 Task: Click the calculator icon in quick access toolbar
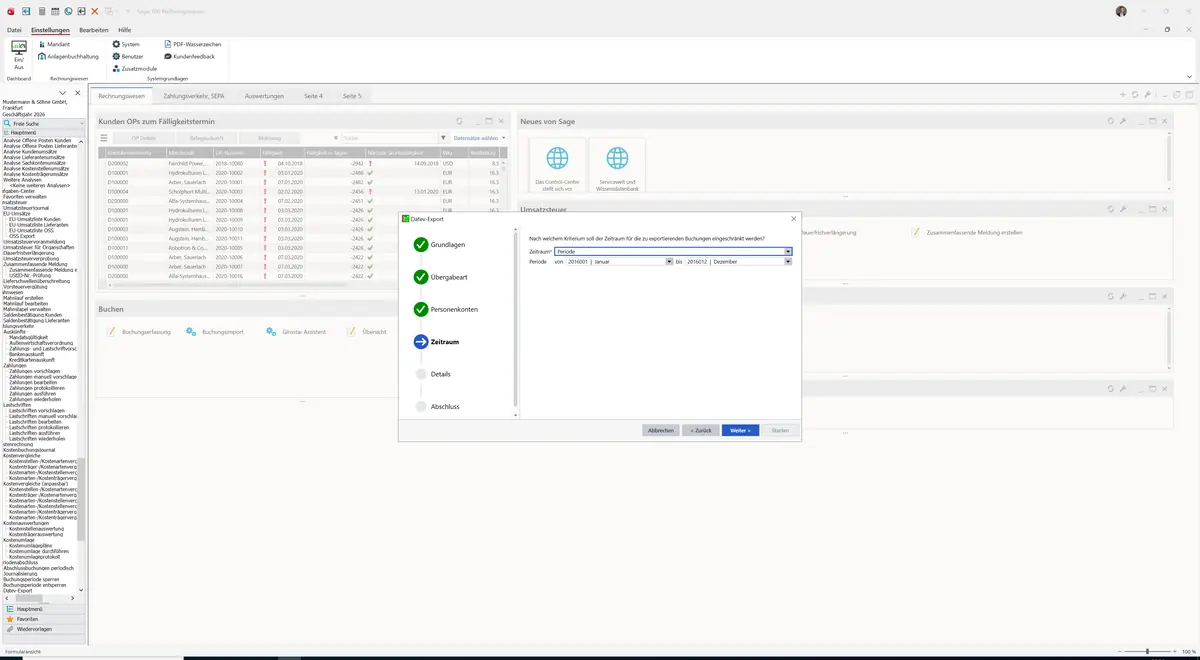click(x=40, y=11)
